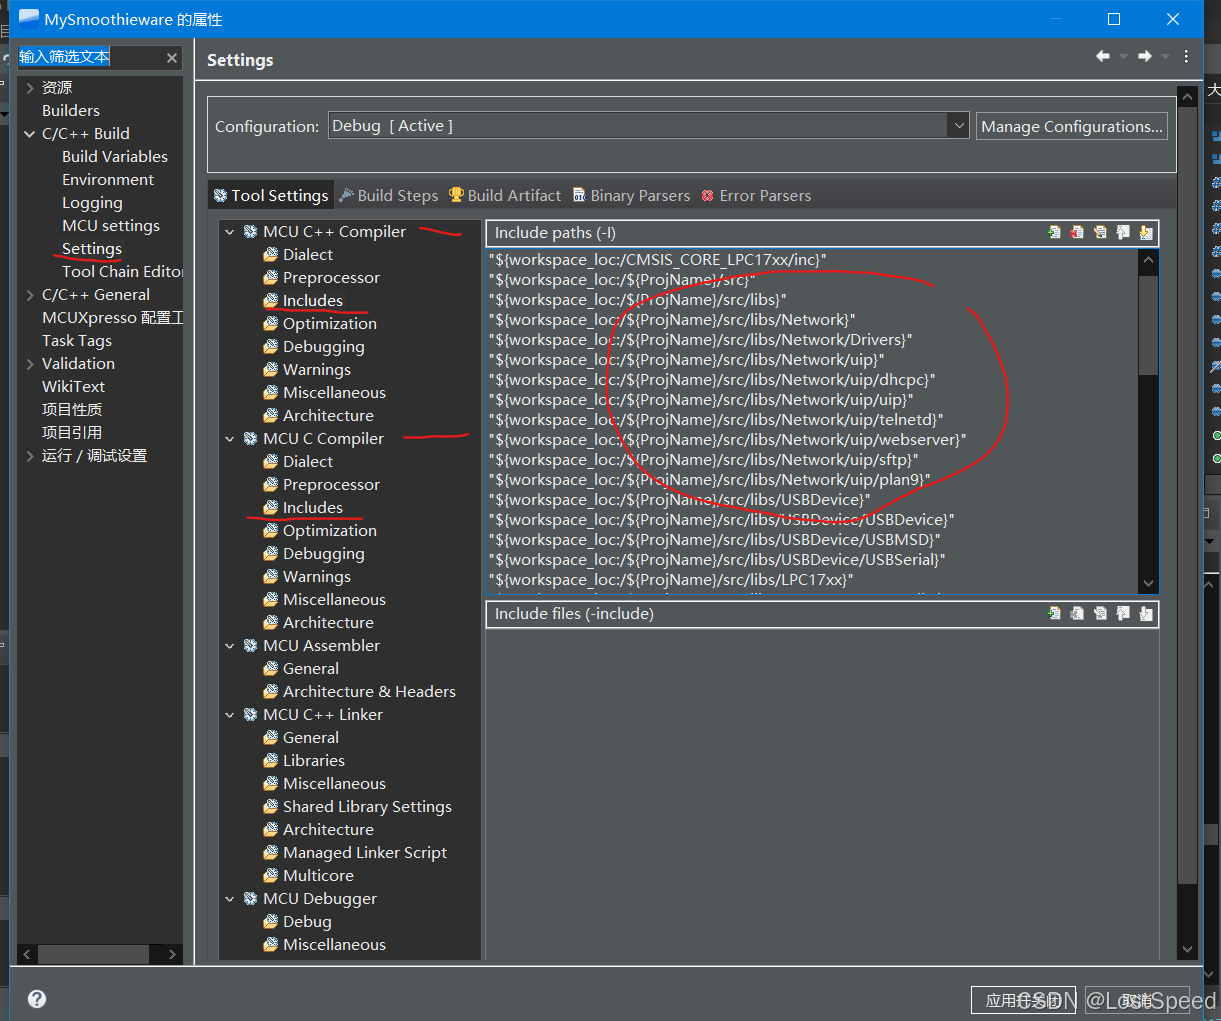Open Managed Linker Script settings
The height and width of the screenshot is (1021, 1221).
click(x=364, y=853)
